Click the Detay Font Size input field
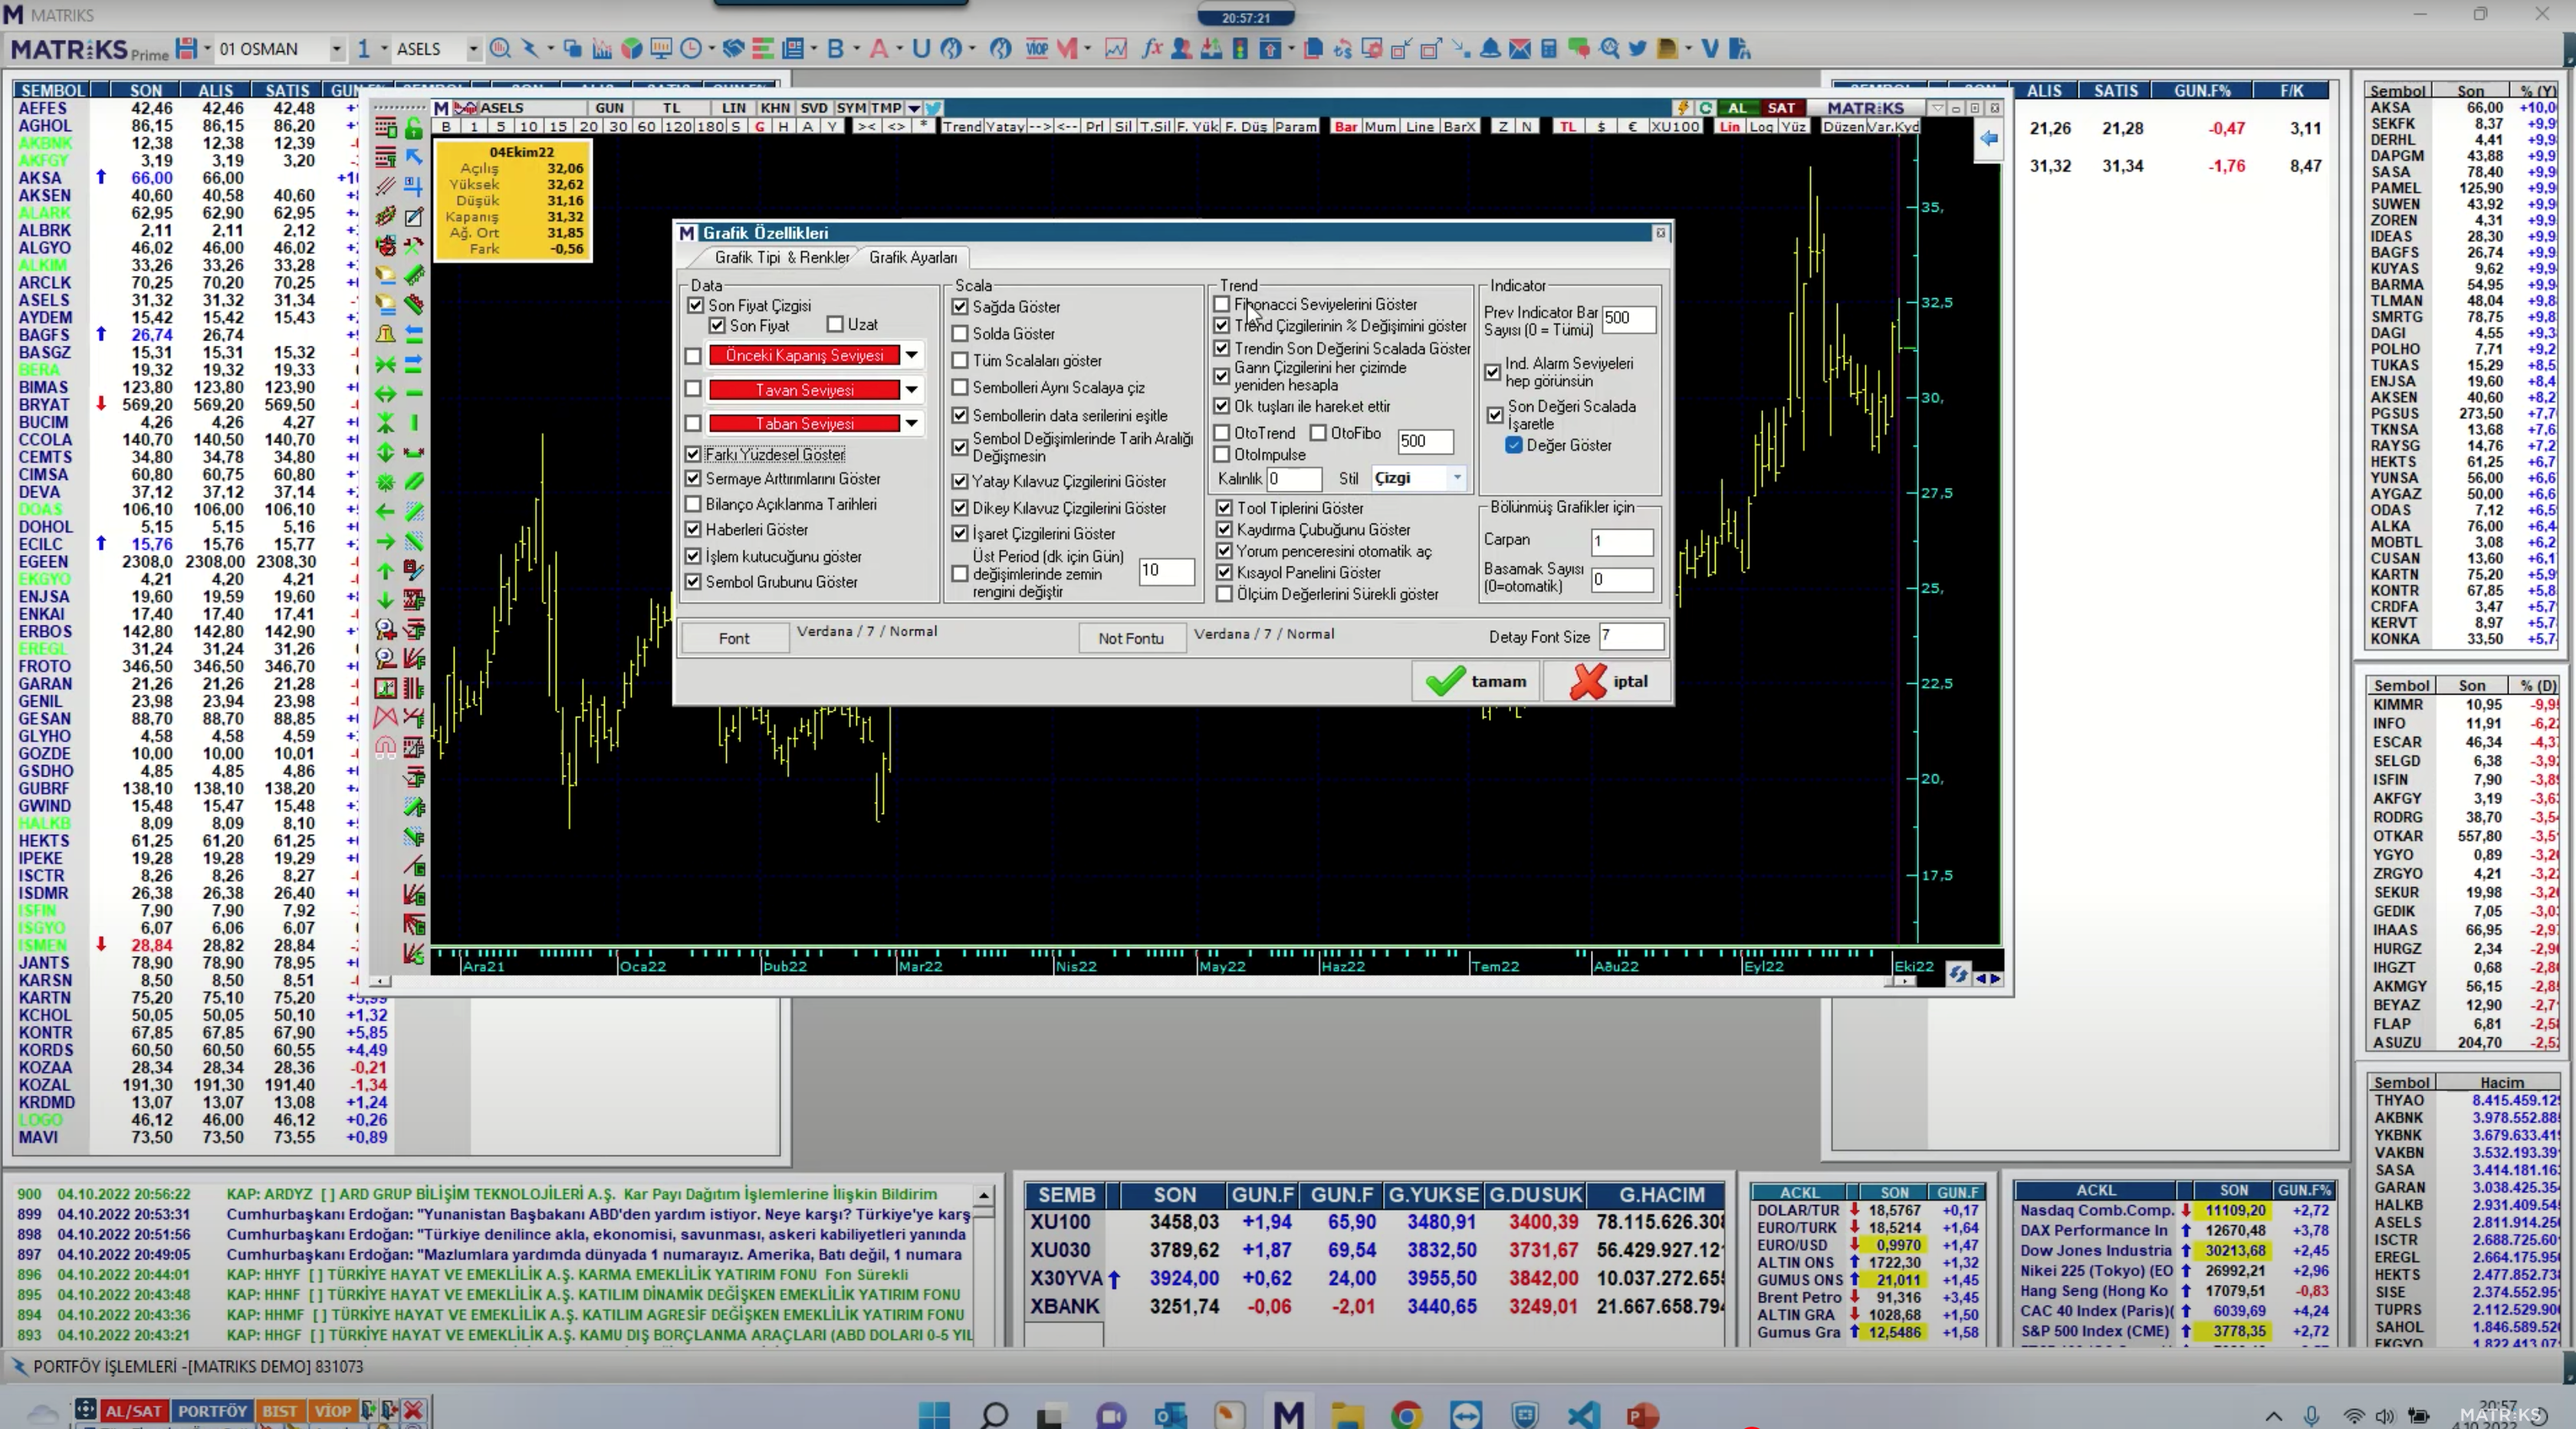This screenshot has height=1429, width=2576. click(x=1631, y=636)
